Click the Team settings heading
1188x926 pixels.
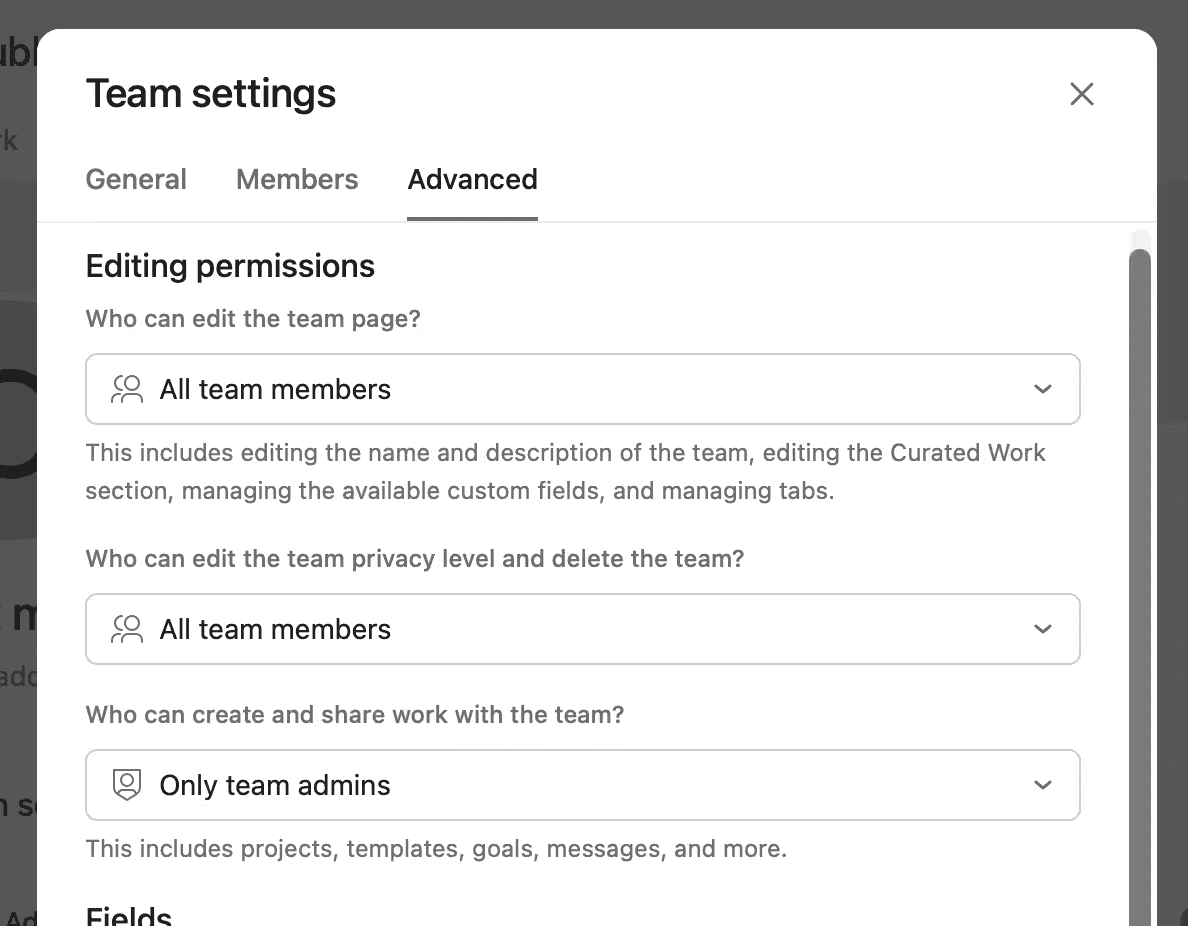[x=210, y=93]
